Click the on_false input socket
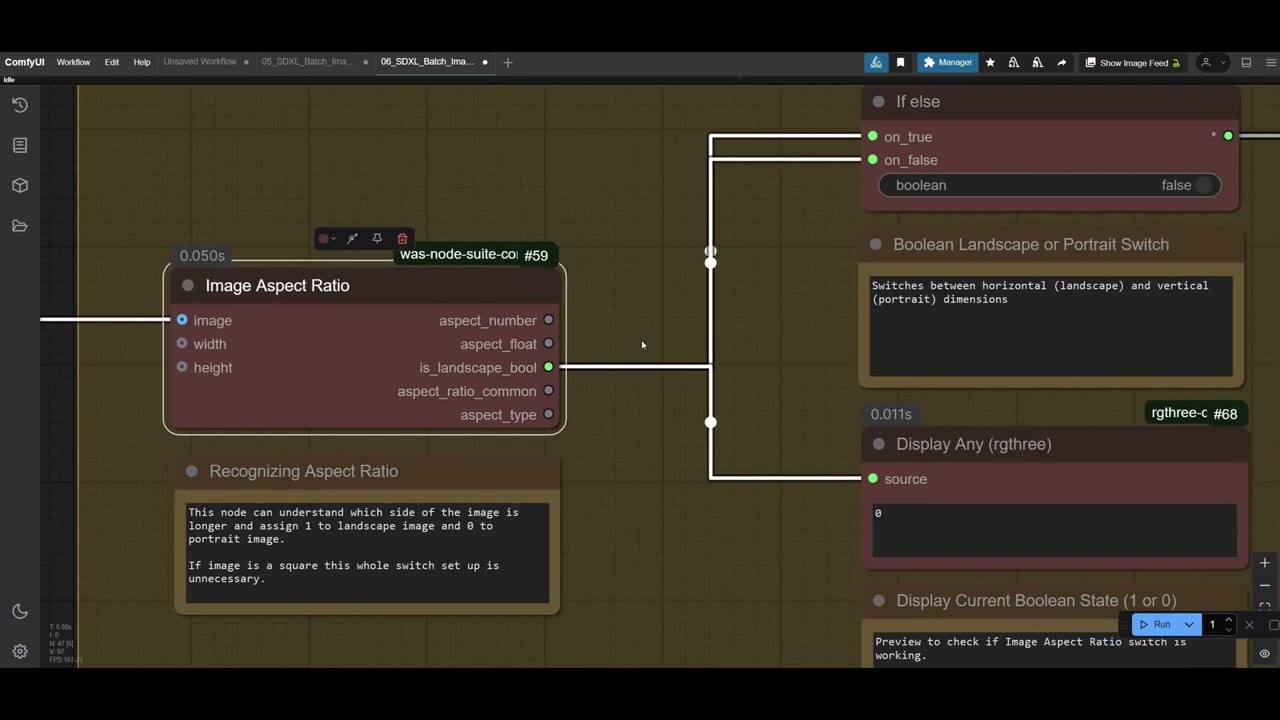The image size is (1280, 720). tap(873, 160)
